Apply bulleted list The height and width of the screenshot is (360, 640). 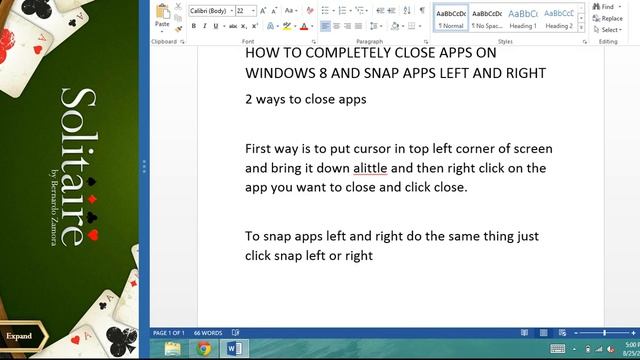click(325, 11)
